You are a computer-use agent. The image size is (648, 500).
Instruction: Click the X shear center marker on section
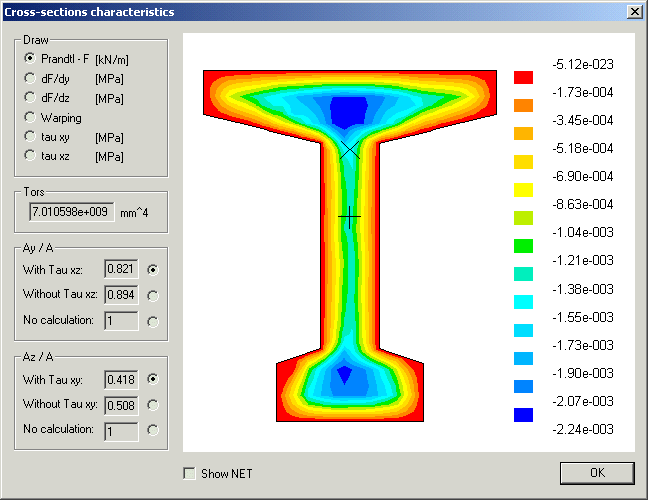pos(348,149)
